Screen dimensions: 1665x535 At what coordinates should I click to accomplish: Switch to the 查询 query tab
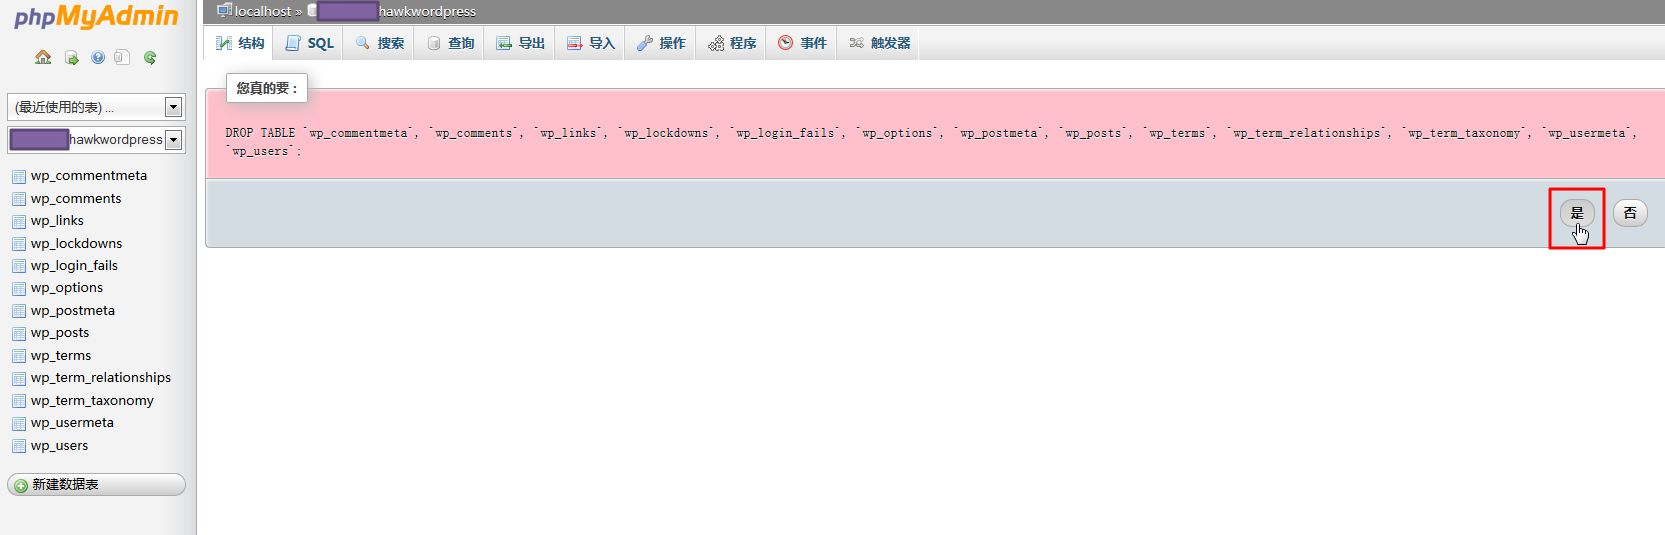pyautogui.click(x=450, y=43)
